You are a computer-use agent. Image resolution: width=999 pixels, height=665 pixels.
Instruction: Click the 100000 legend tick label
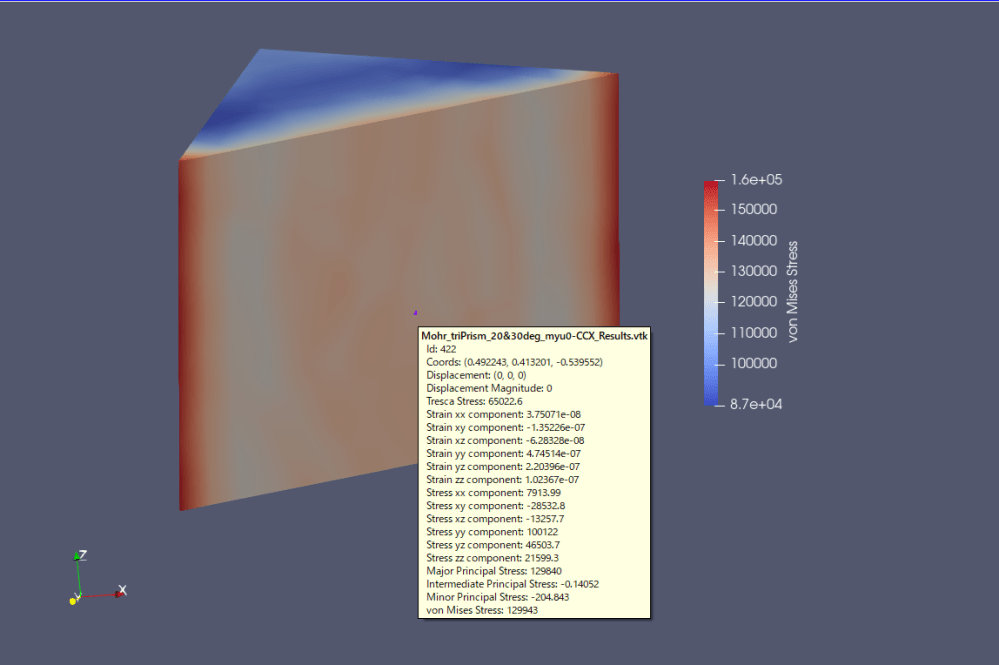pyautogui.click(x=755, y=363)
